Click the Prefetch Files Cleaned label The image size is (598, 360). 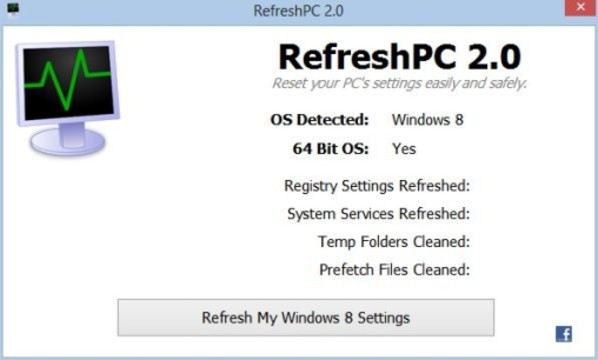tap(395, 270)
